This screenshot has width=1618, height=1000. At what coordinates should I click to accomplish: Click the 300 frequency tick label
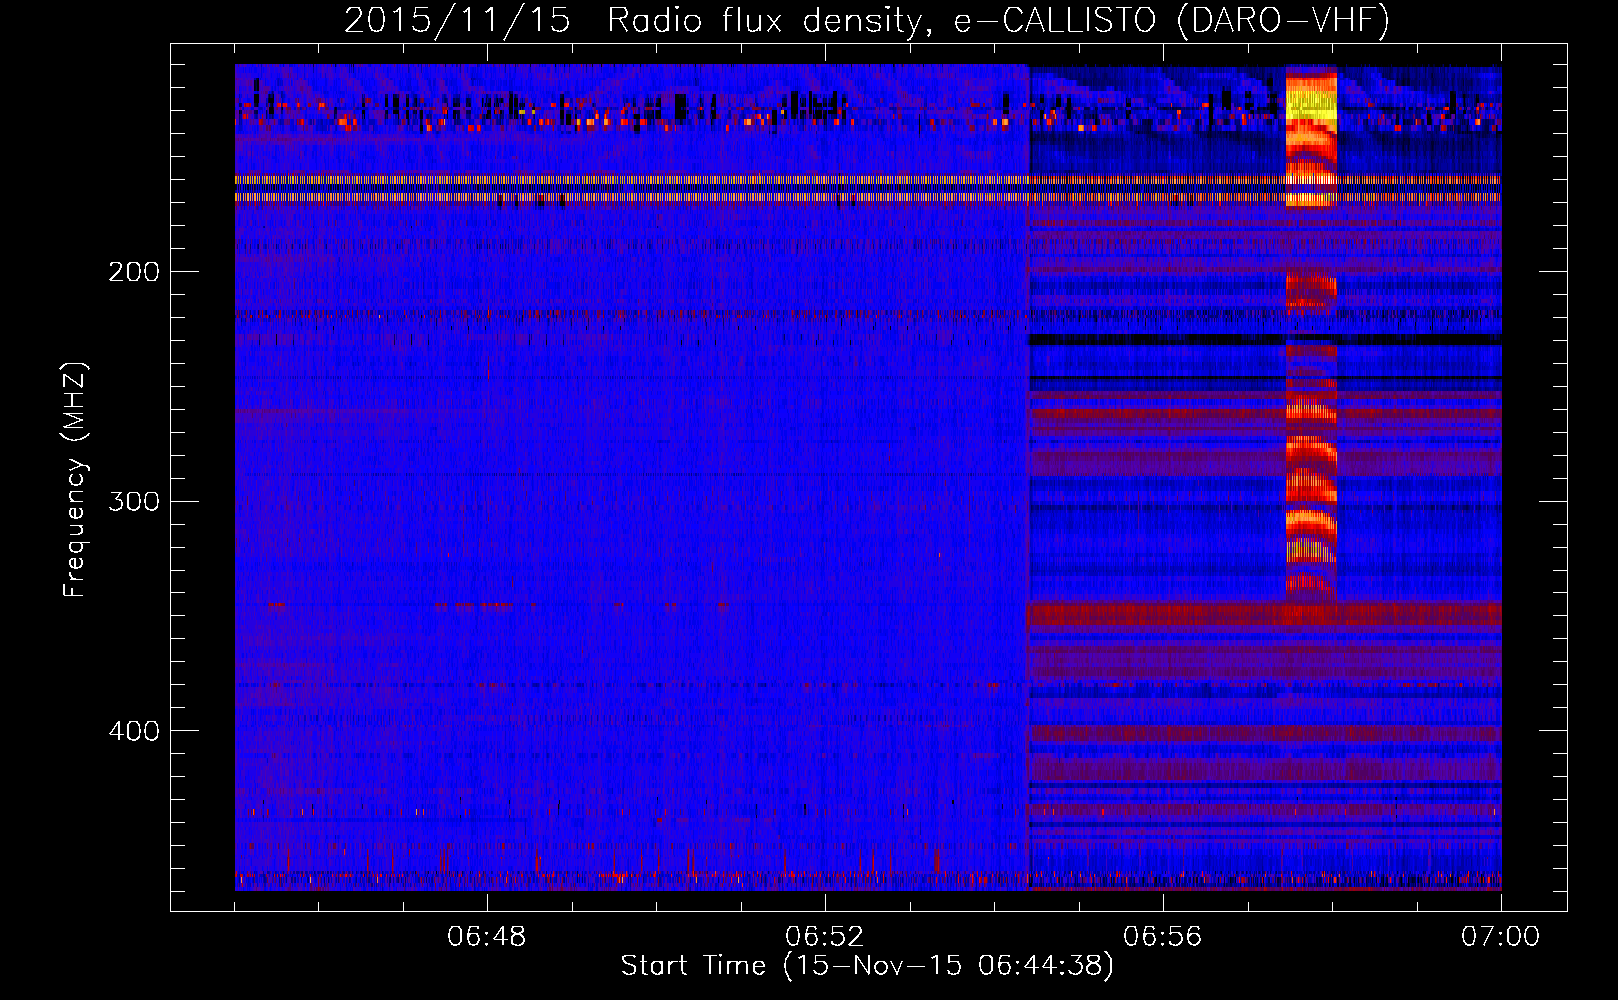coord(134,501)
